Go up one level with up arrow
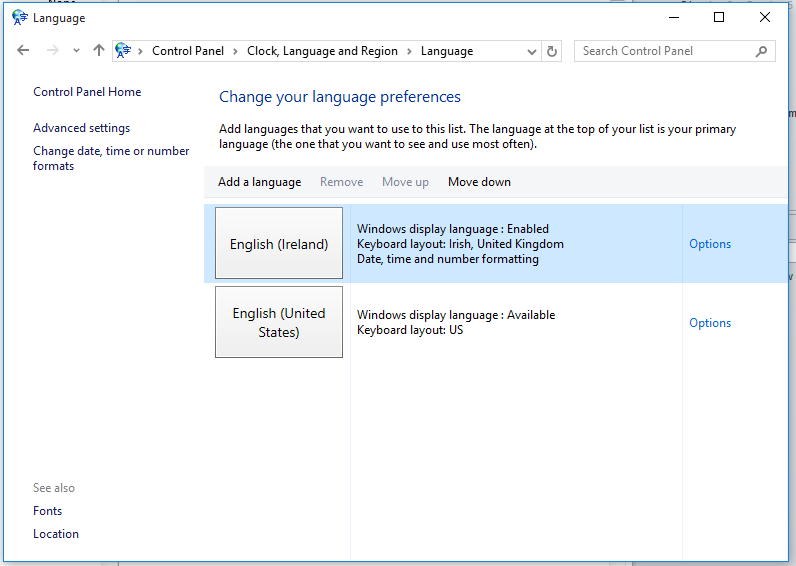Viewport: 796px width, 566px height. point(98,50)
